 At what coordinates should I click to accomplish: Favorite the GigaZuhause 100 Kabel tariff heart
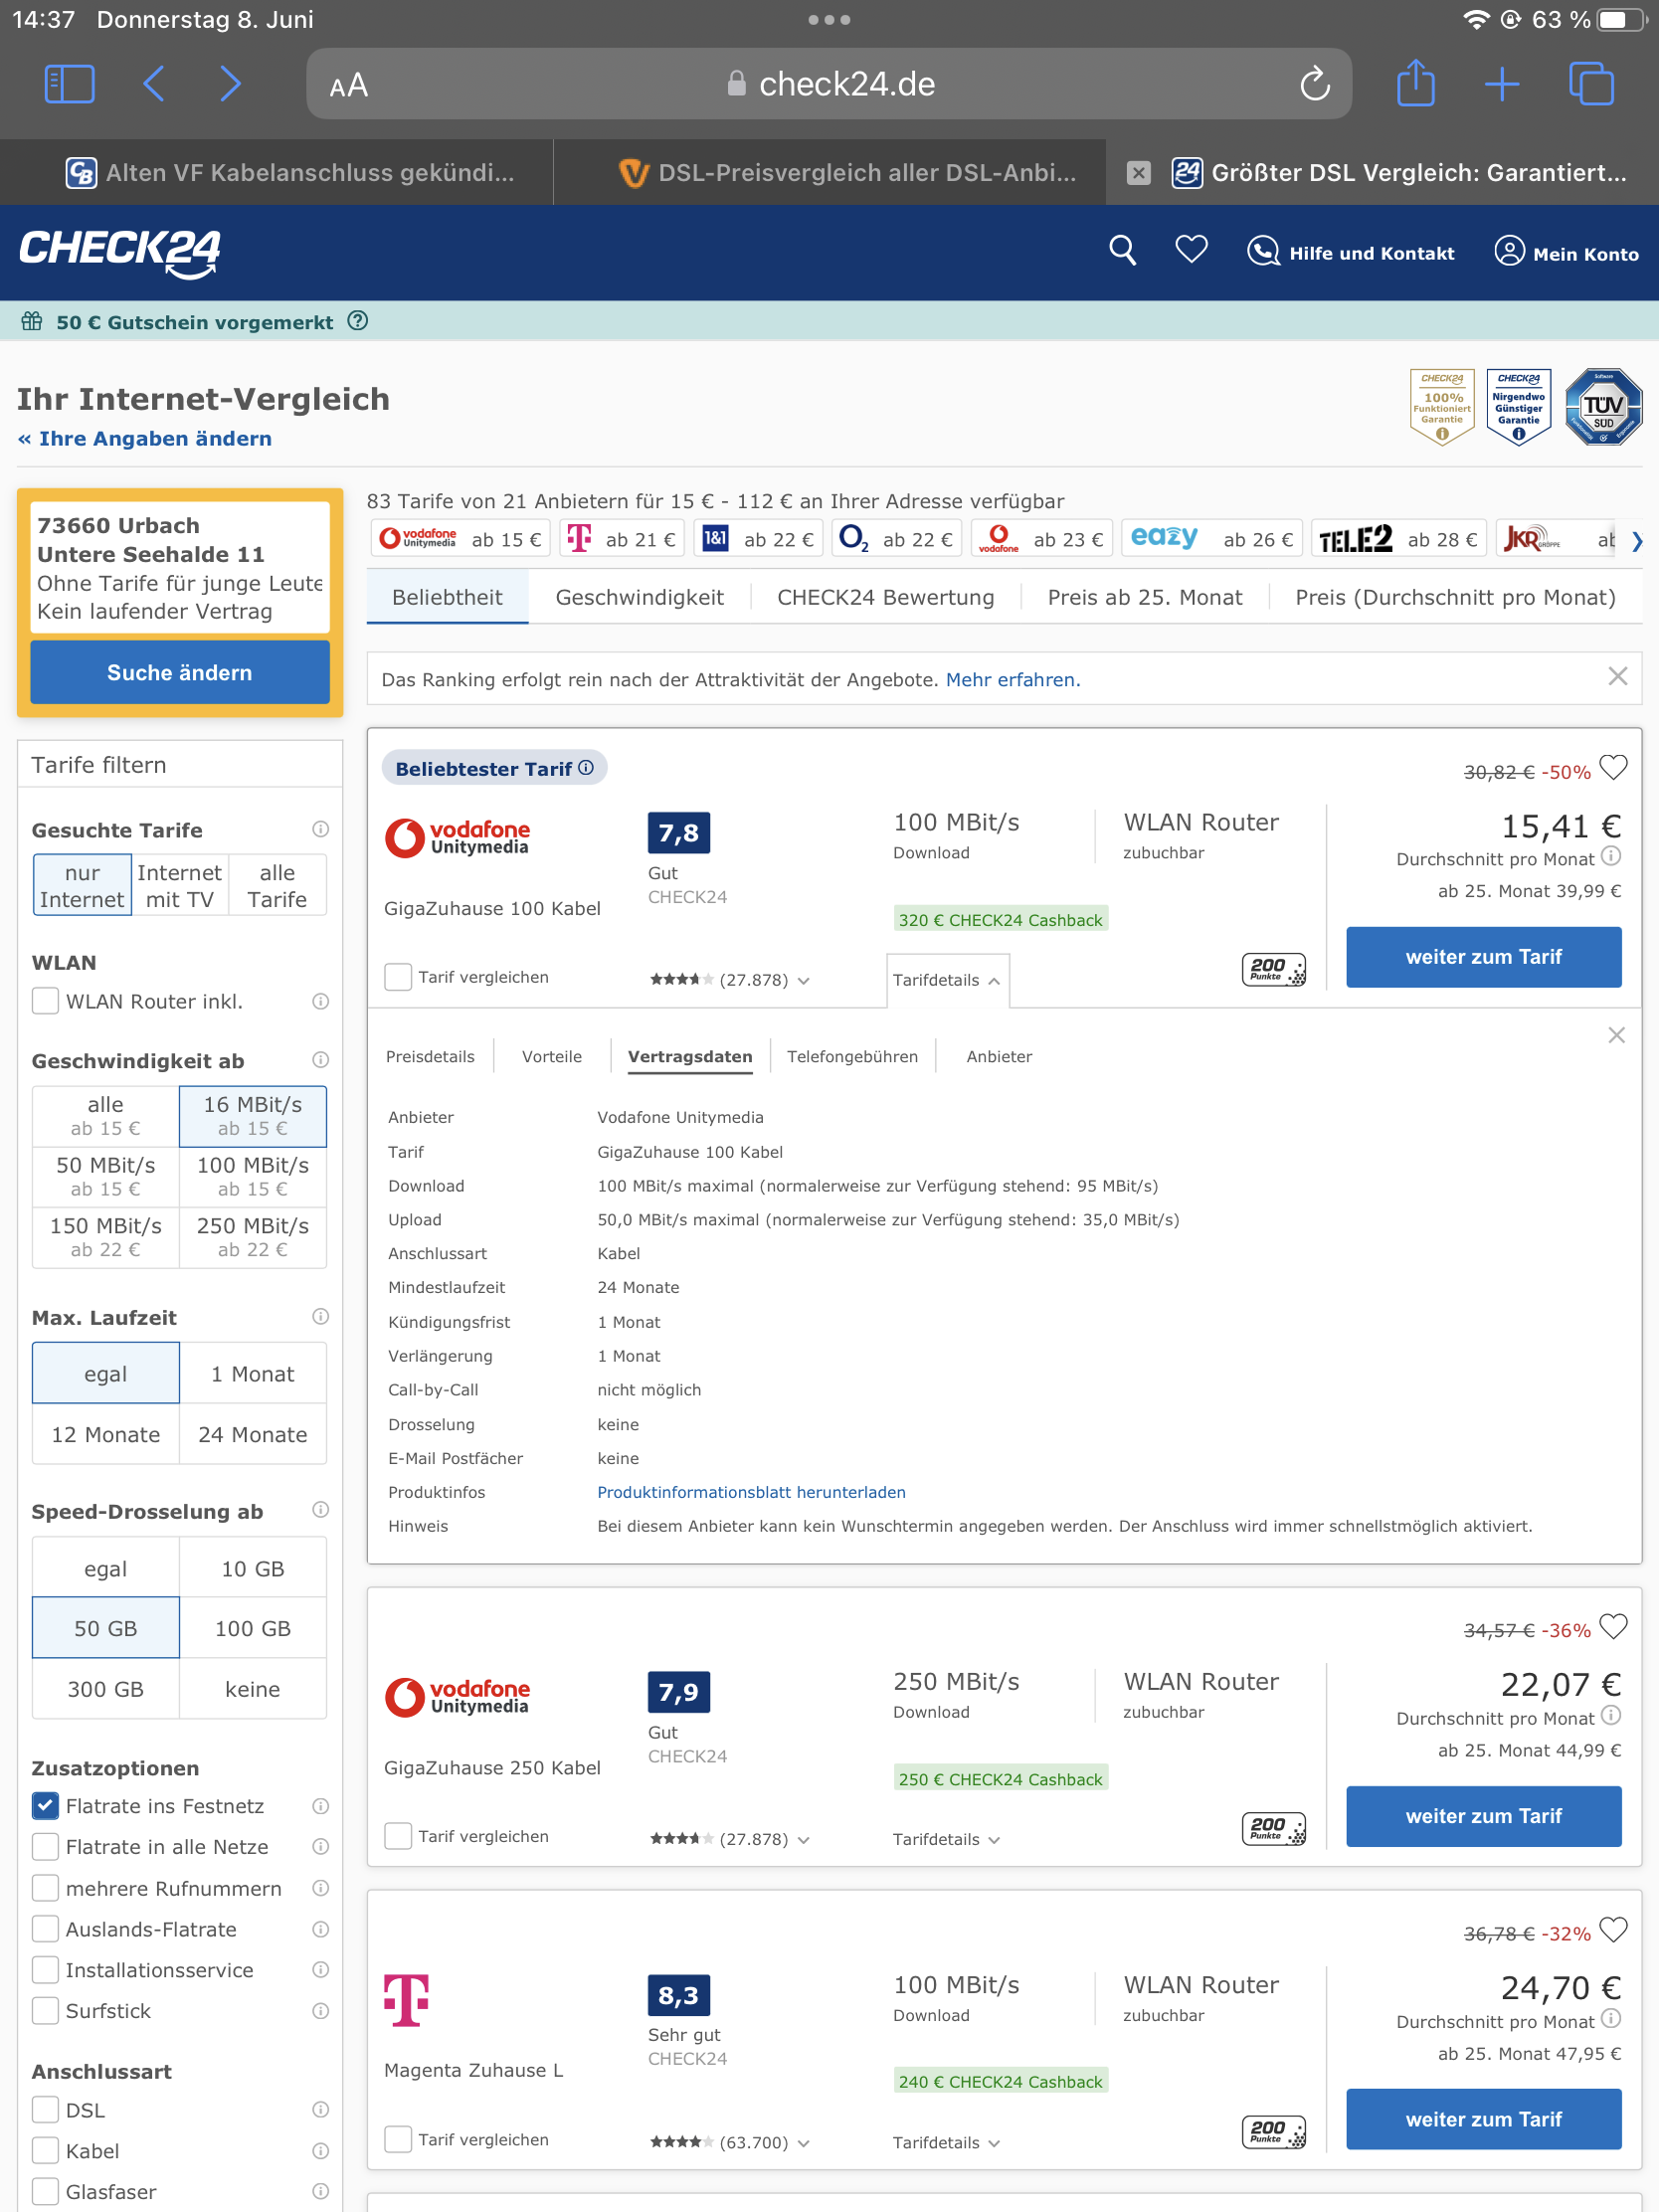click(x=1613, y=767)
